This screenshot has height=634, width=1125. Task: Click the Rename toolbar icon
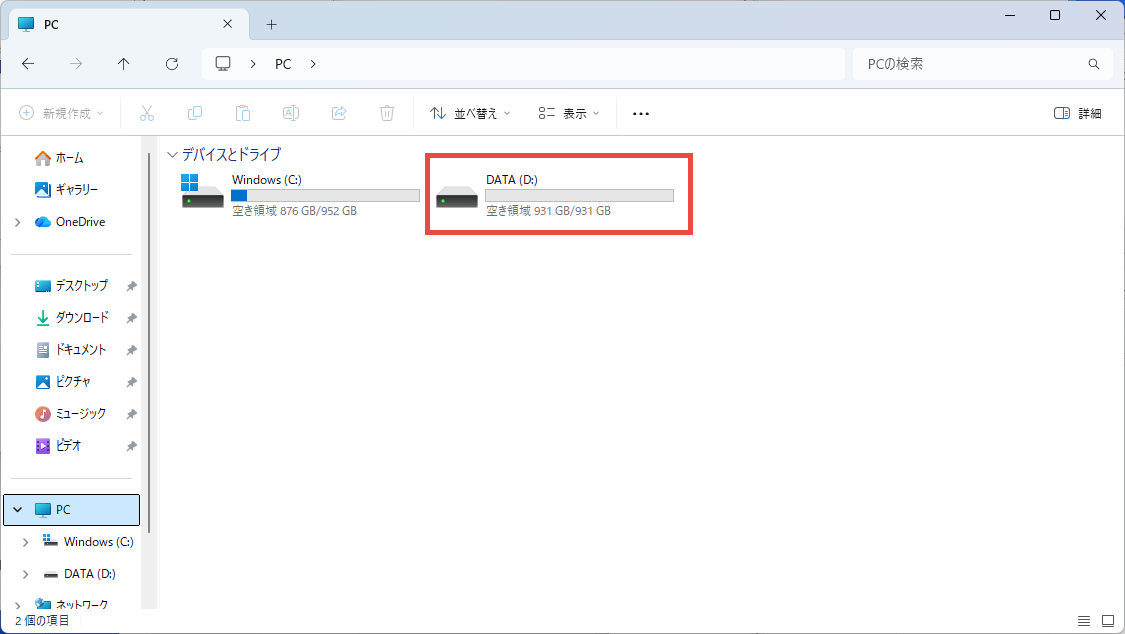pyautogui.click(x=291, y=113)
